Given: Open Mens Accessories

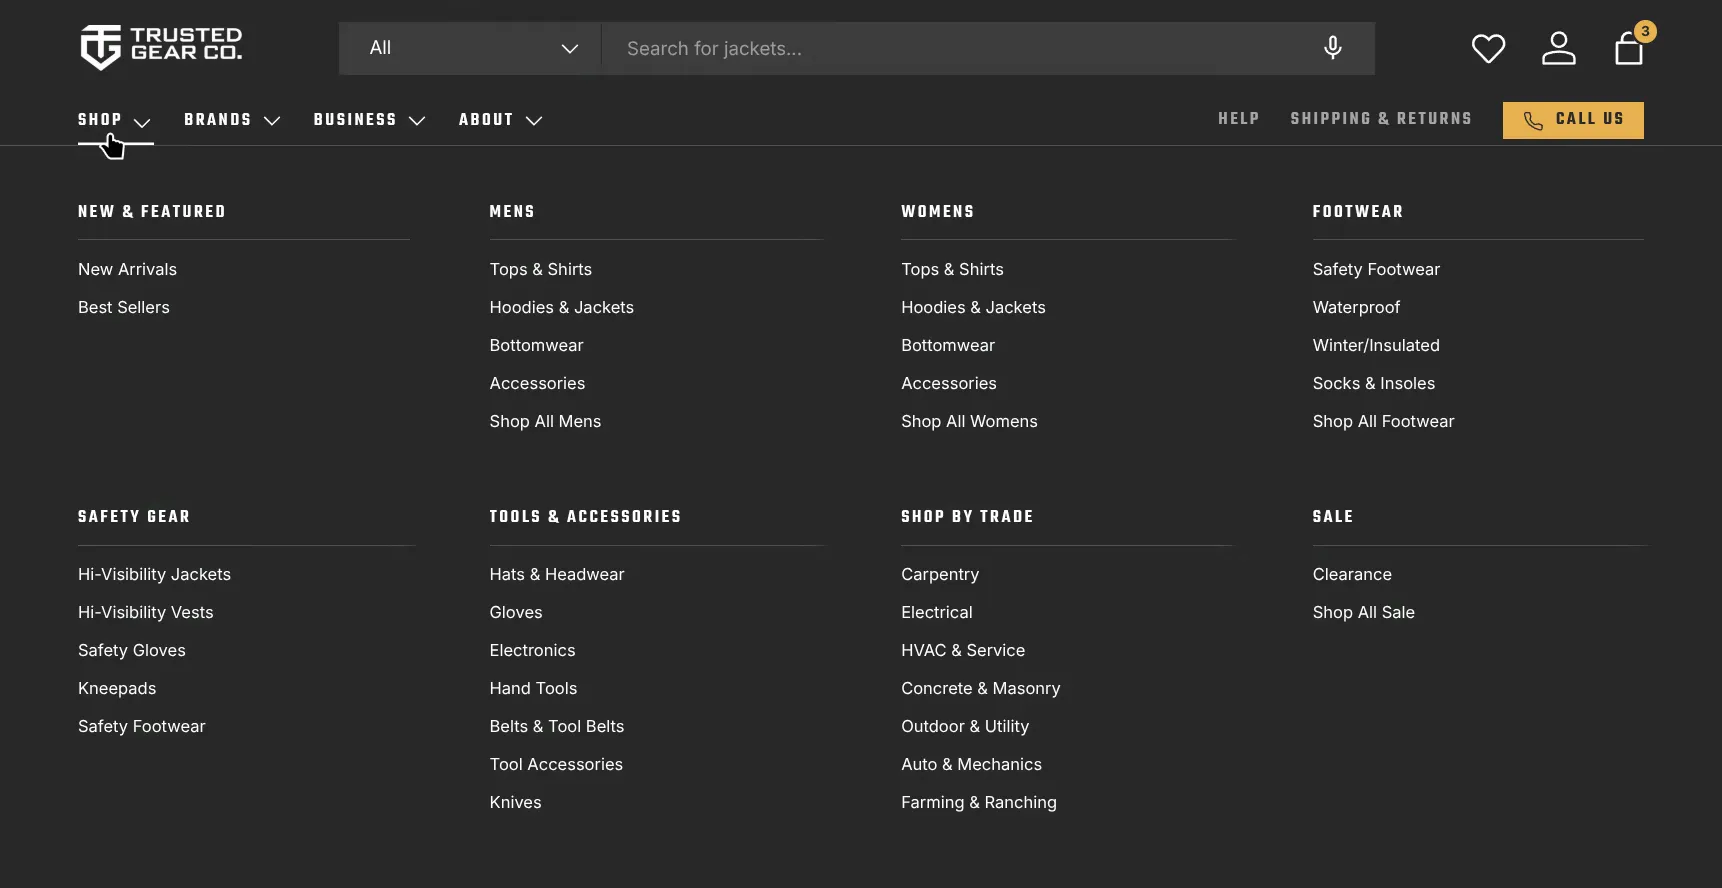Looking at the screenshot, I should pyautogui.click(x=537, y=383).
